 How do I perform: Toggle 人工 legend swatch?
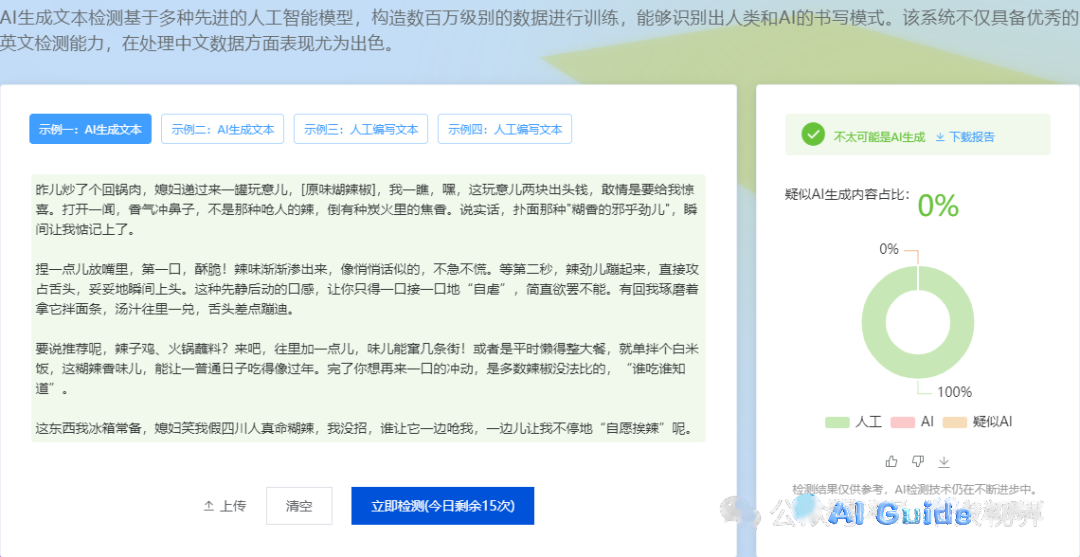pos(837,422)
